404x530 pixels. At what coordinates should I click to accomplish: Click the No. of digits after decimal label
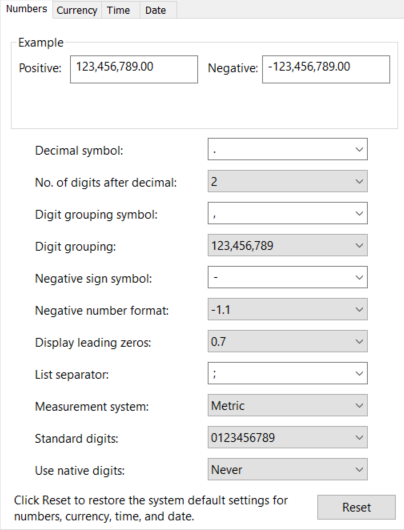(x=106, y=183)
